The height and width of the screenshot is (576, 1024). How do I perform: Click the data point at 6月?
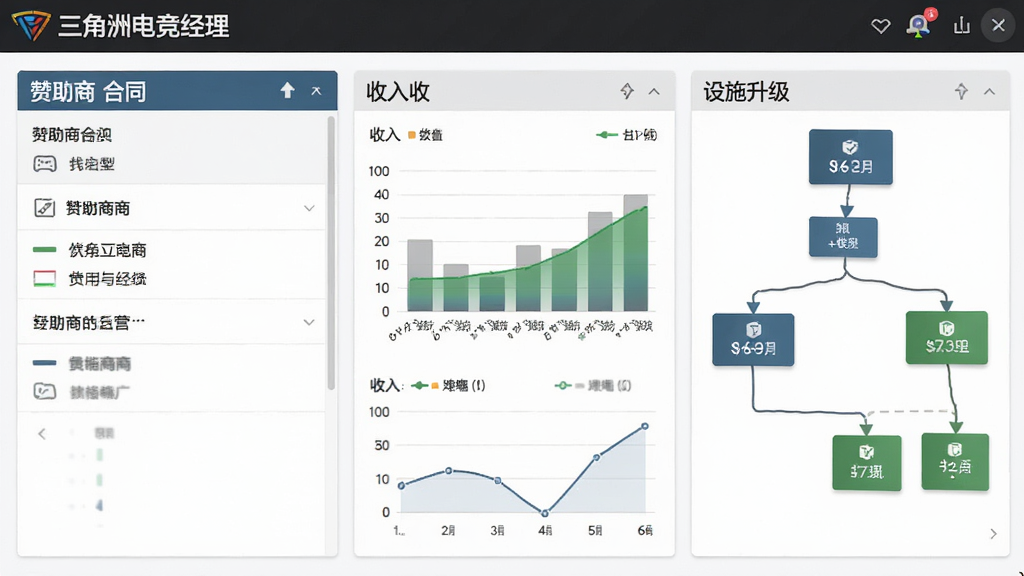coord(645,426)
